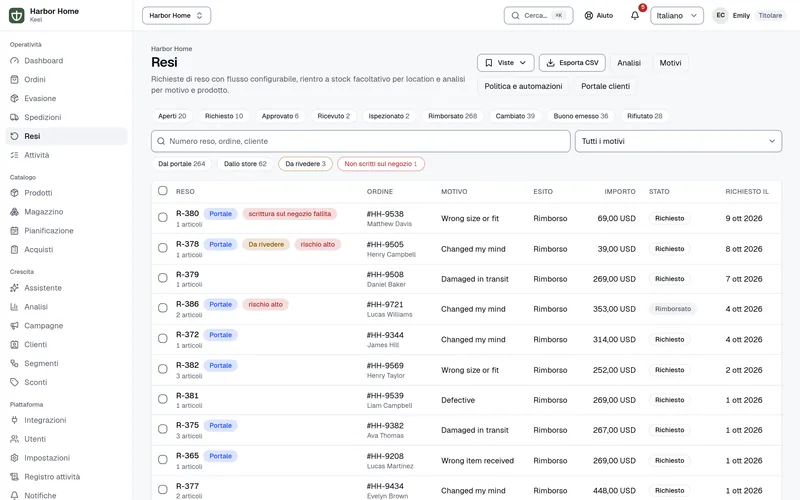Sort by Importo column header
The width and height of the screenshot is (800, 500).
(x=620, y=191)
